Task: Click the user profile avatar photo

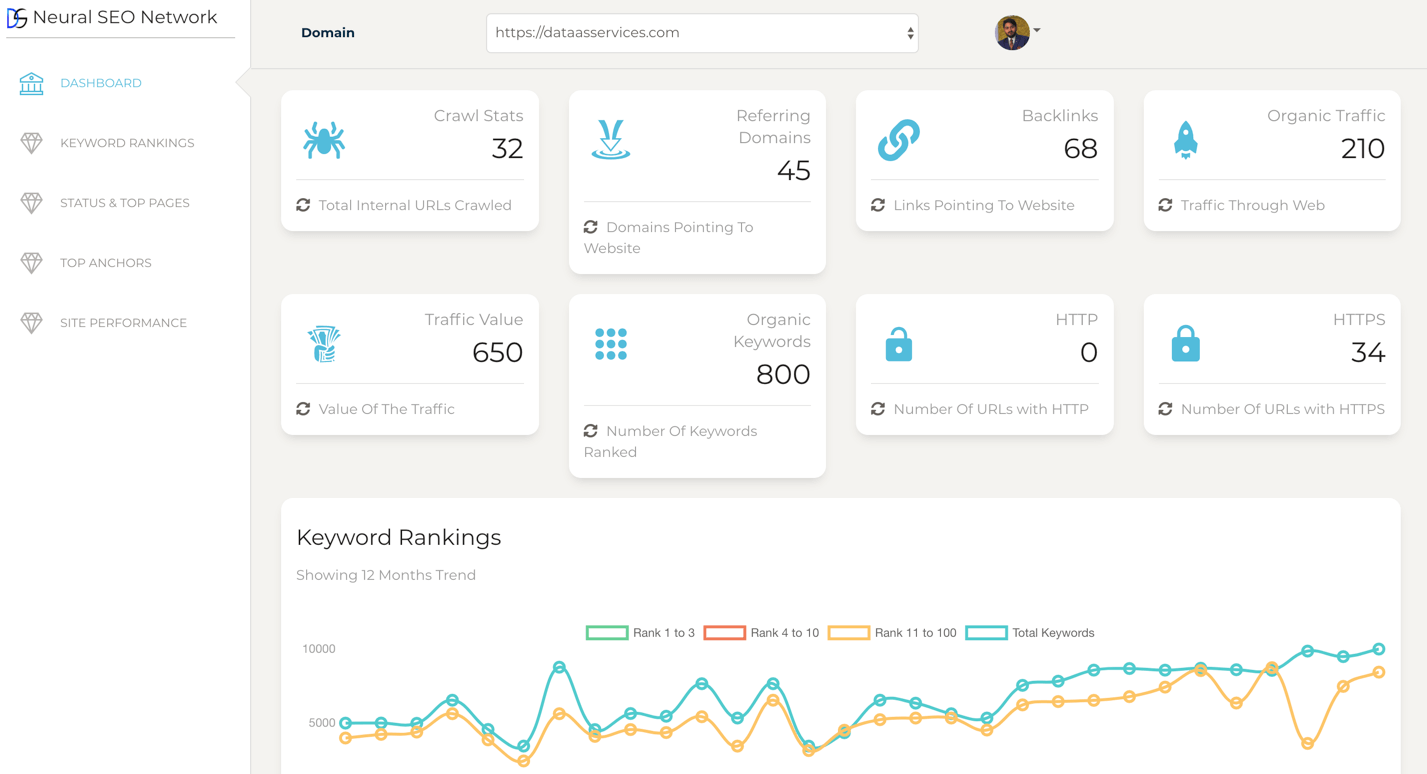Action: point(1012,33)
